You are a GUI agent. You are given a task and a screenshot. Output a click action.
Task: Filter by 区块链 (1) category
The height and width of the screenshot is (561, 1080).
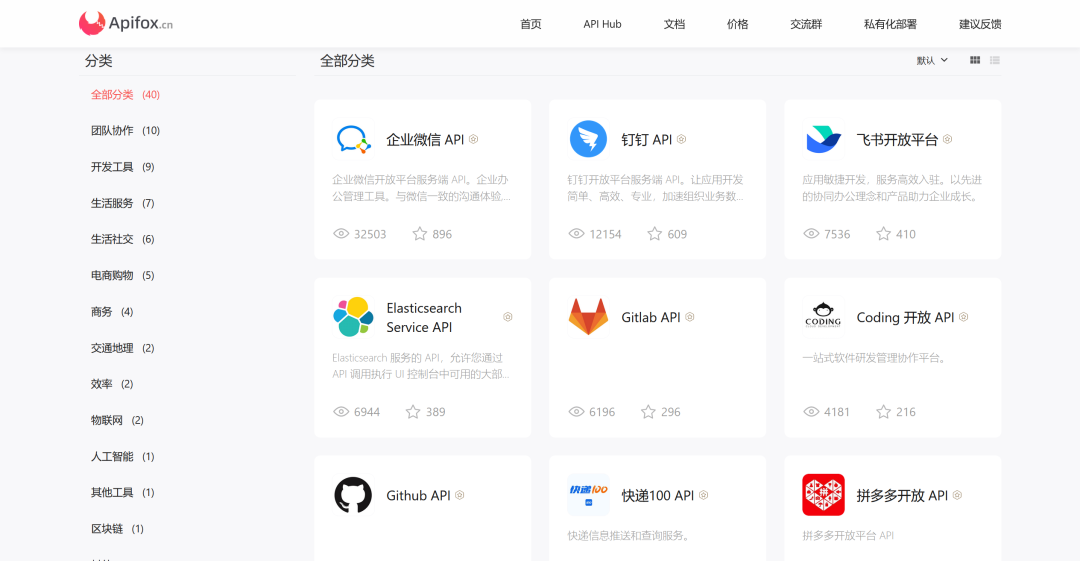(x=117, y=529)
